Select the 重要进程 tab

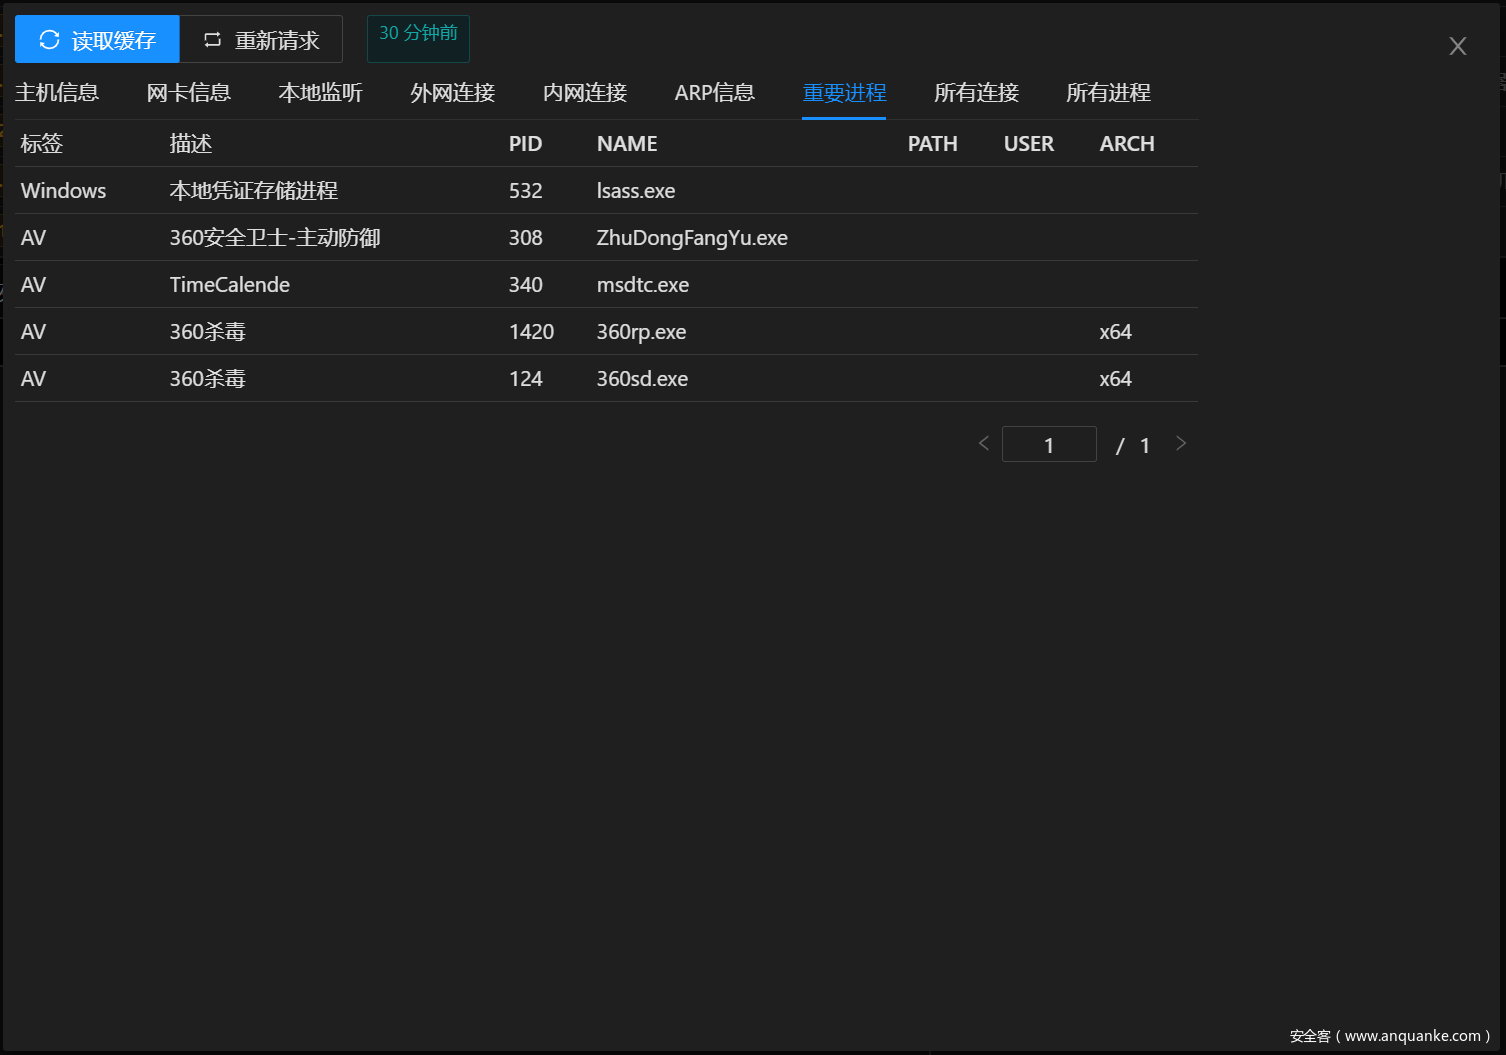tap(844, 93)
